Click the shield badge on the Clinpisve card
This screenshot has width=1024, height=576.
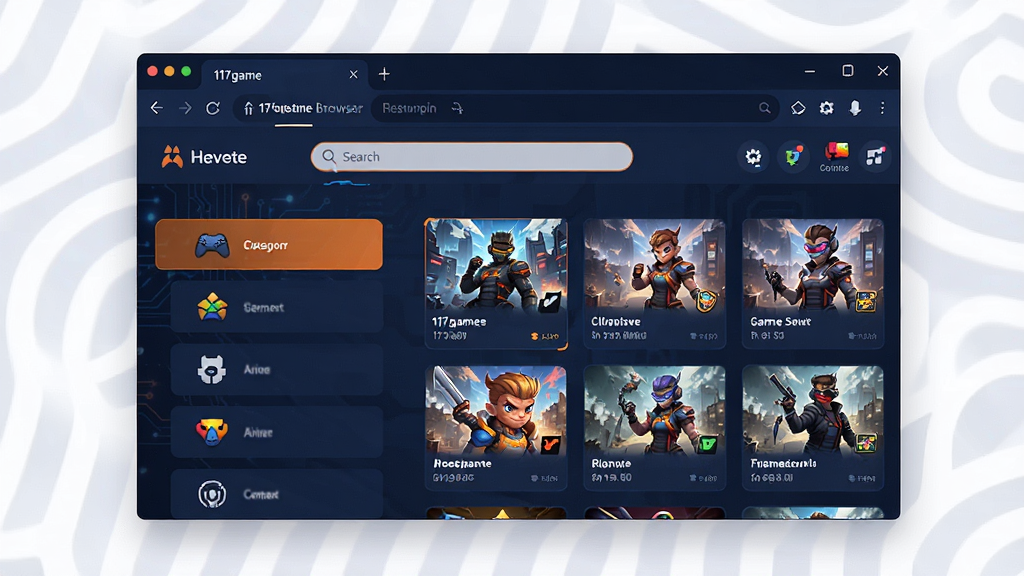(707, 300)
